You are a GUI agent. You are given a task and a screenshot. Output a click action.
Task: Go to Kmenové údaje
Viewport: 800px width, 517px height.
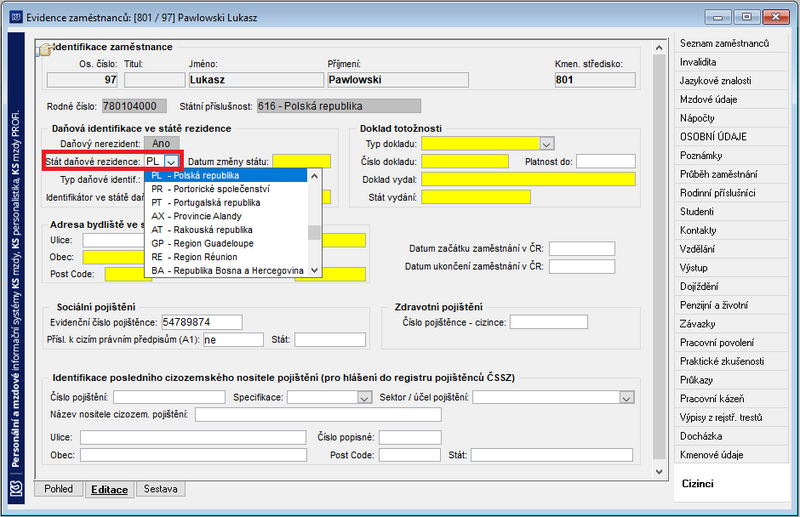click(x=731, y=455)
